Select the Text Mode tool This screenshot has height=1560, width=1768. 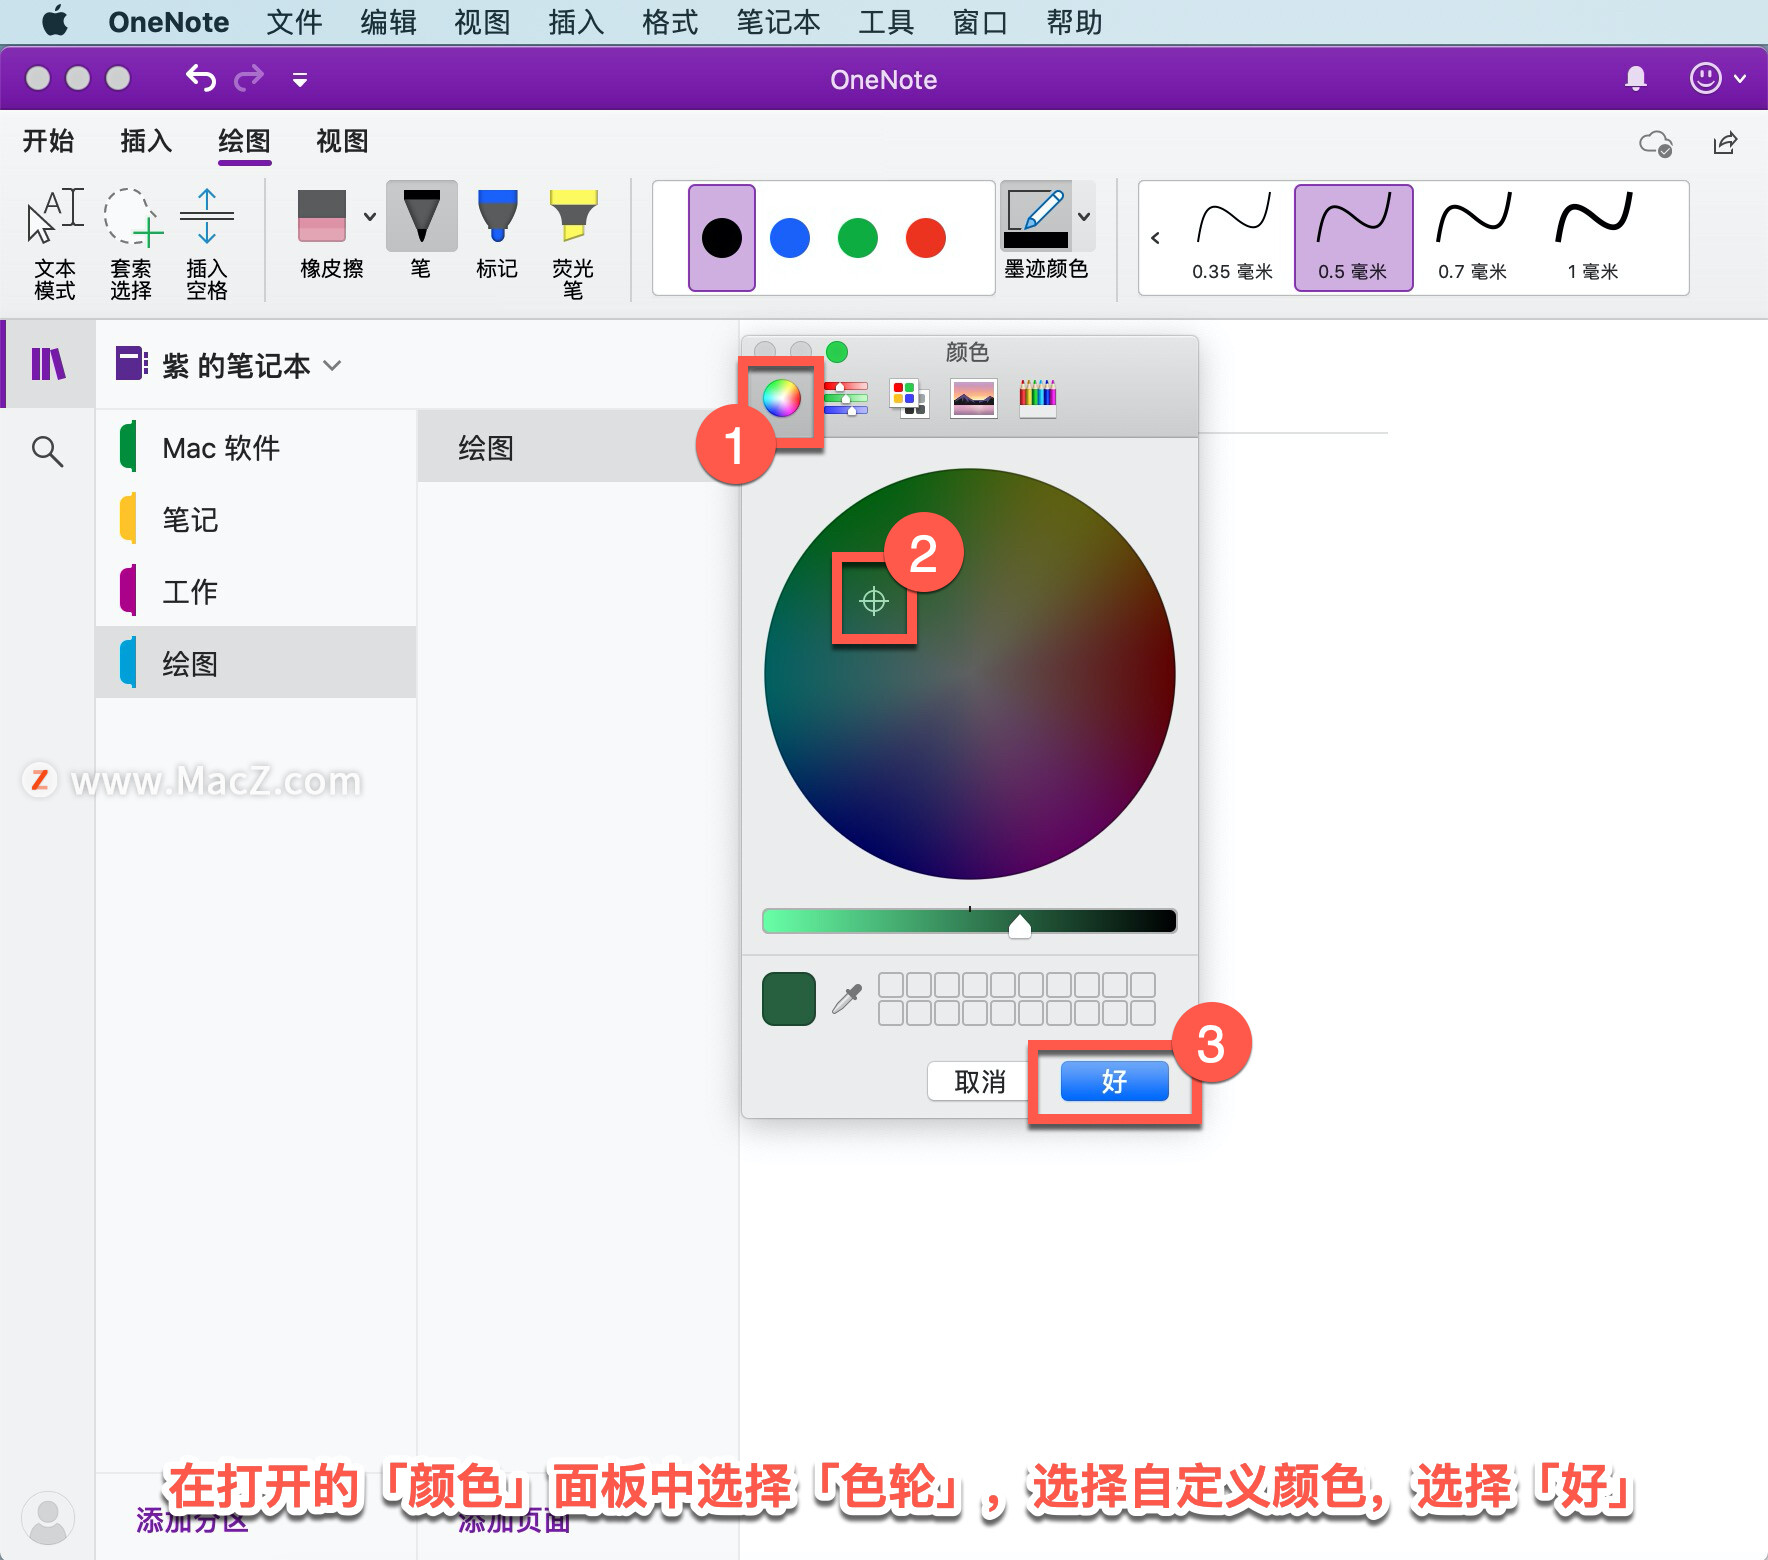[x=55, y=243]
